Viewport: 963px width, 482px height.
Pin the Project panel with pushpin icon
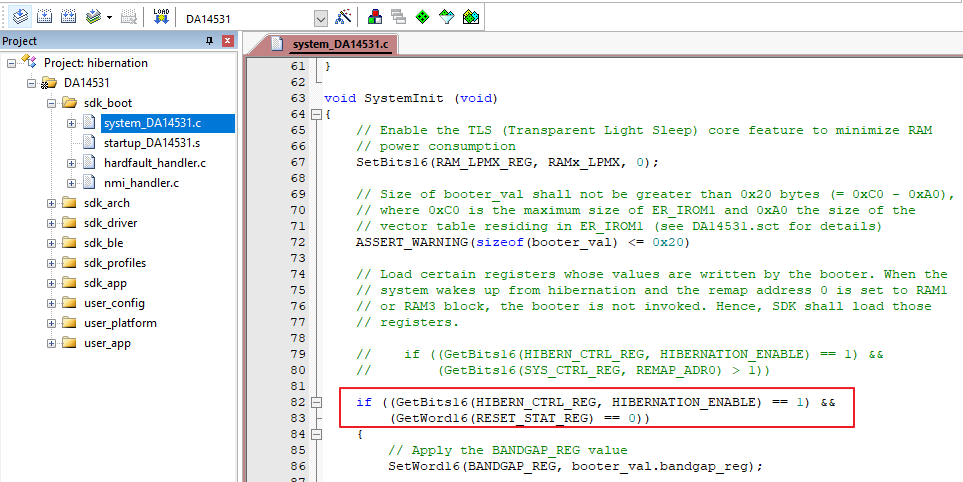tap(209, 41)
